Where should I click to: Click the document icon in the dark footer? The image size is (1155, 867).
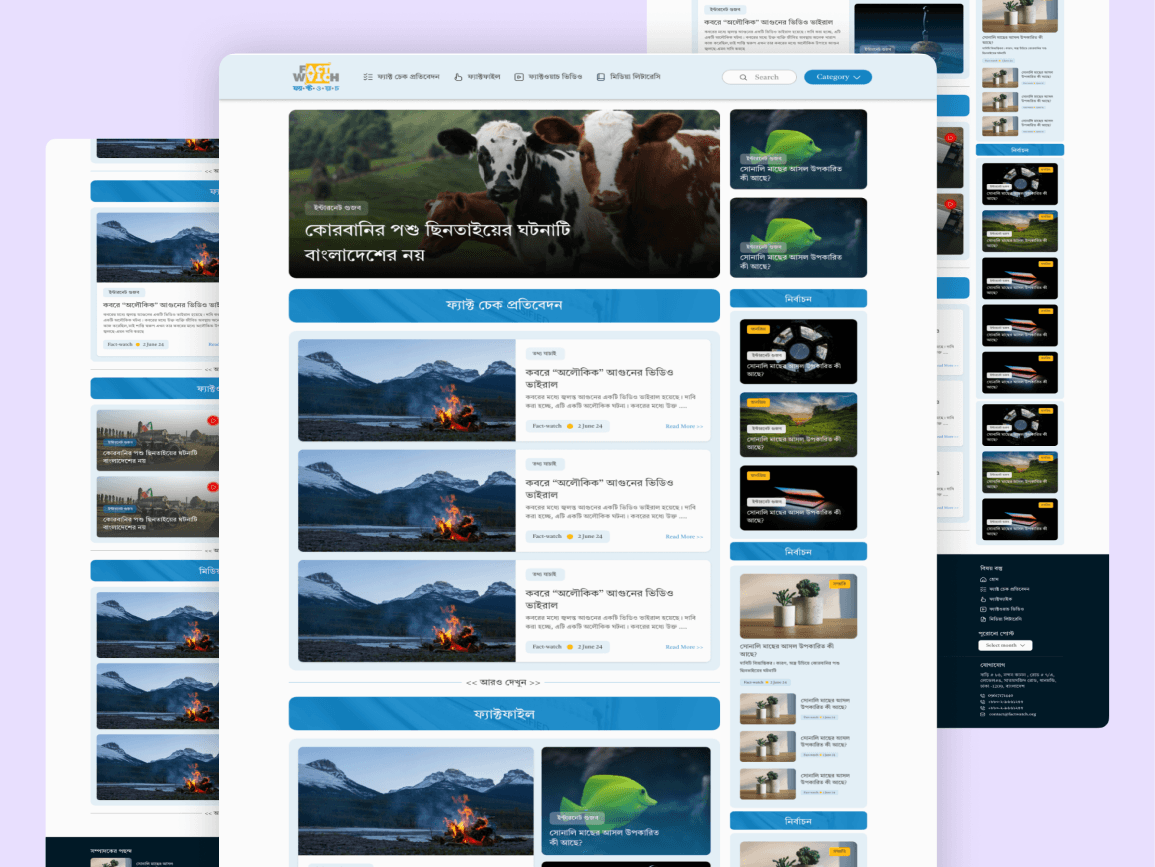coord(983,619)
